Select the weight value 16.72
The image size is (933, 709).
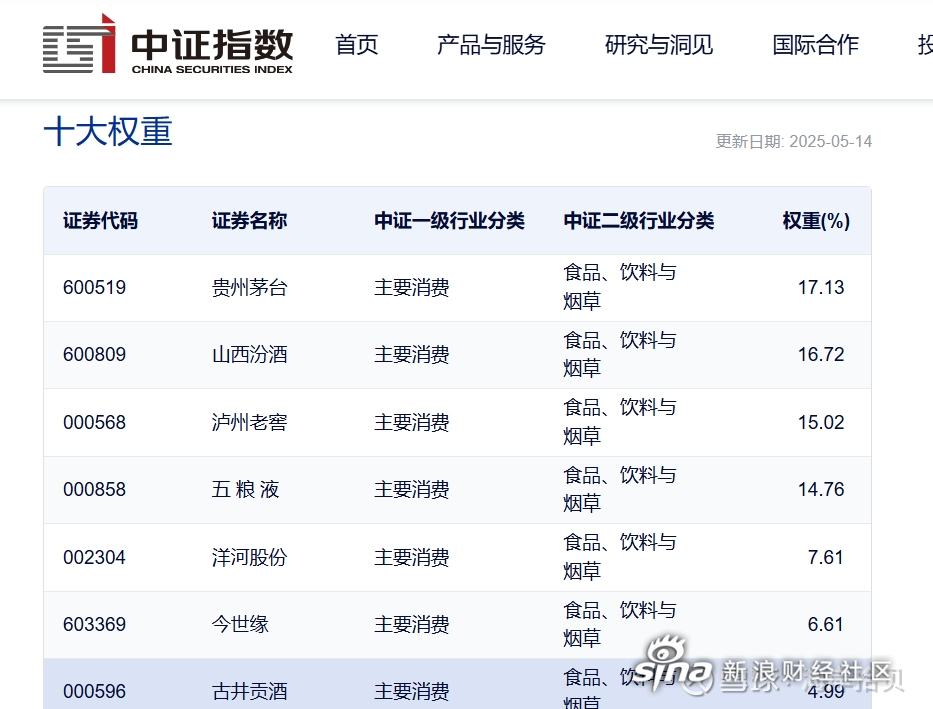(x=821, y=354)
